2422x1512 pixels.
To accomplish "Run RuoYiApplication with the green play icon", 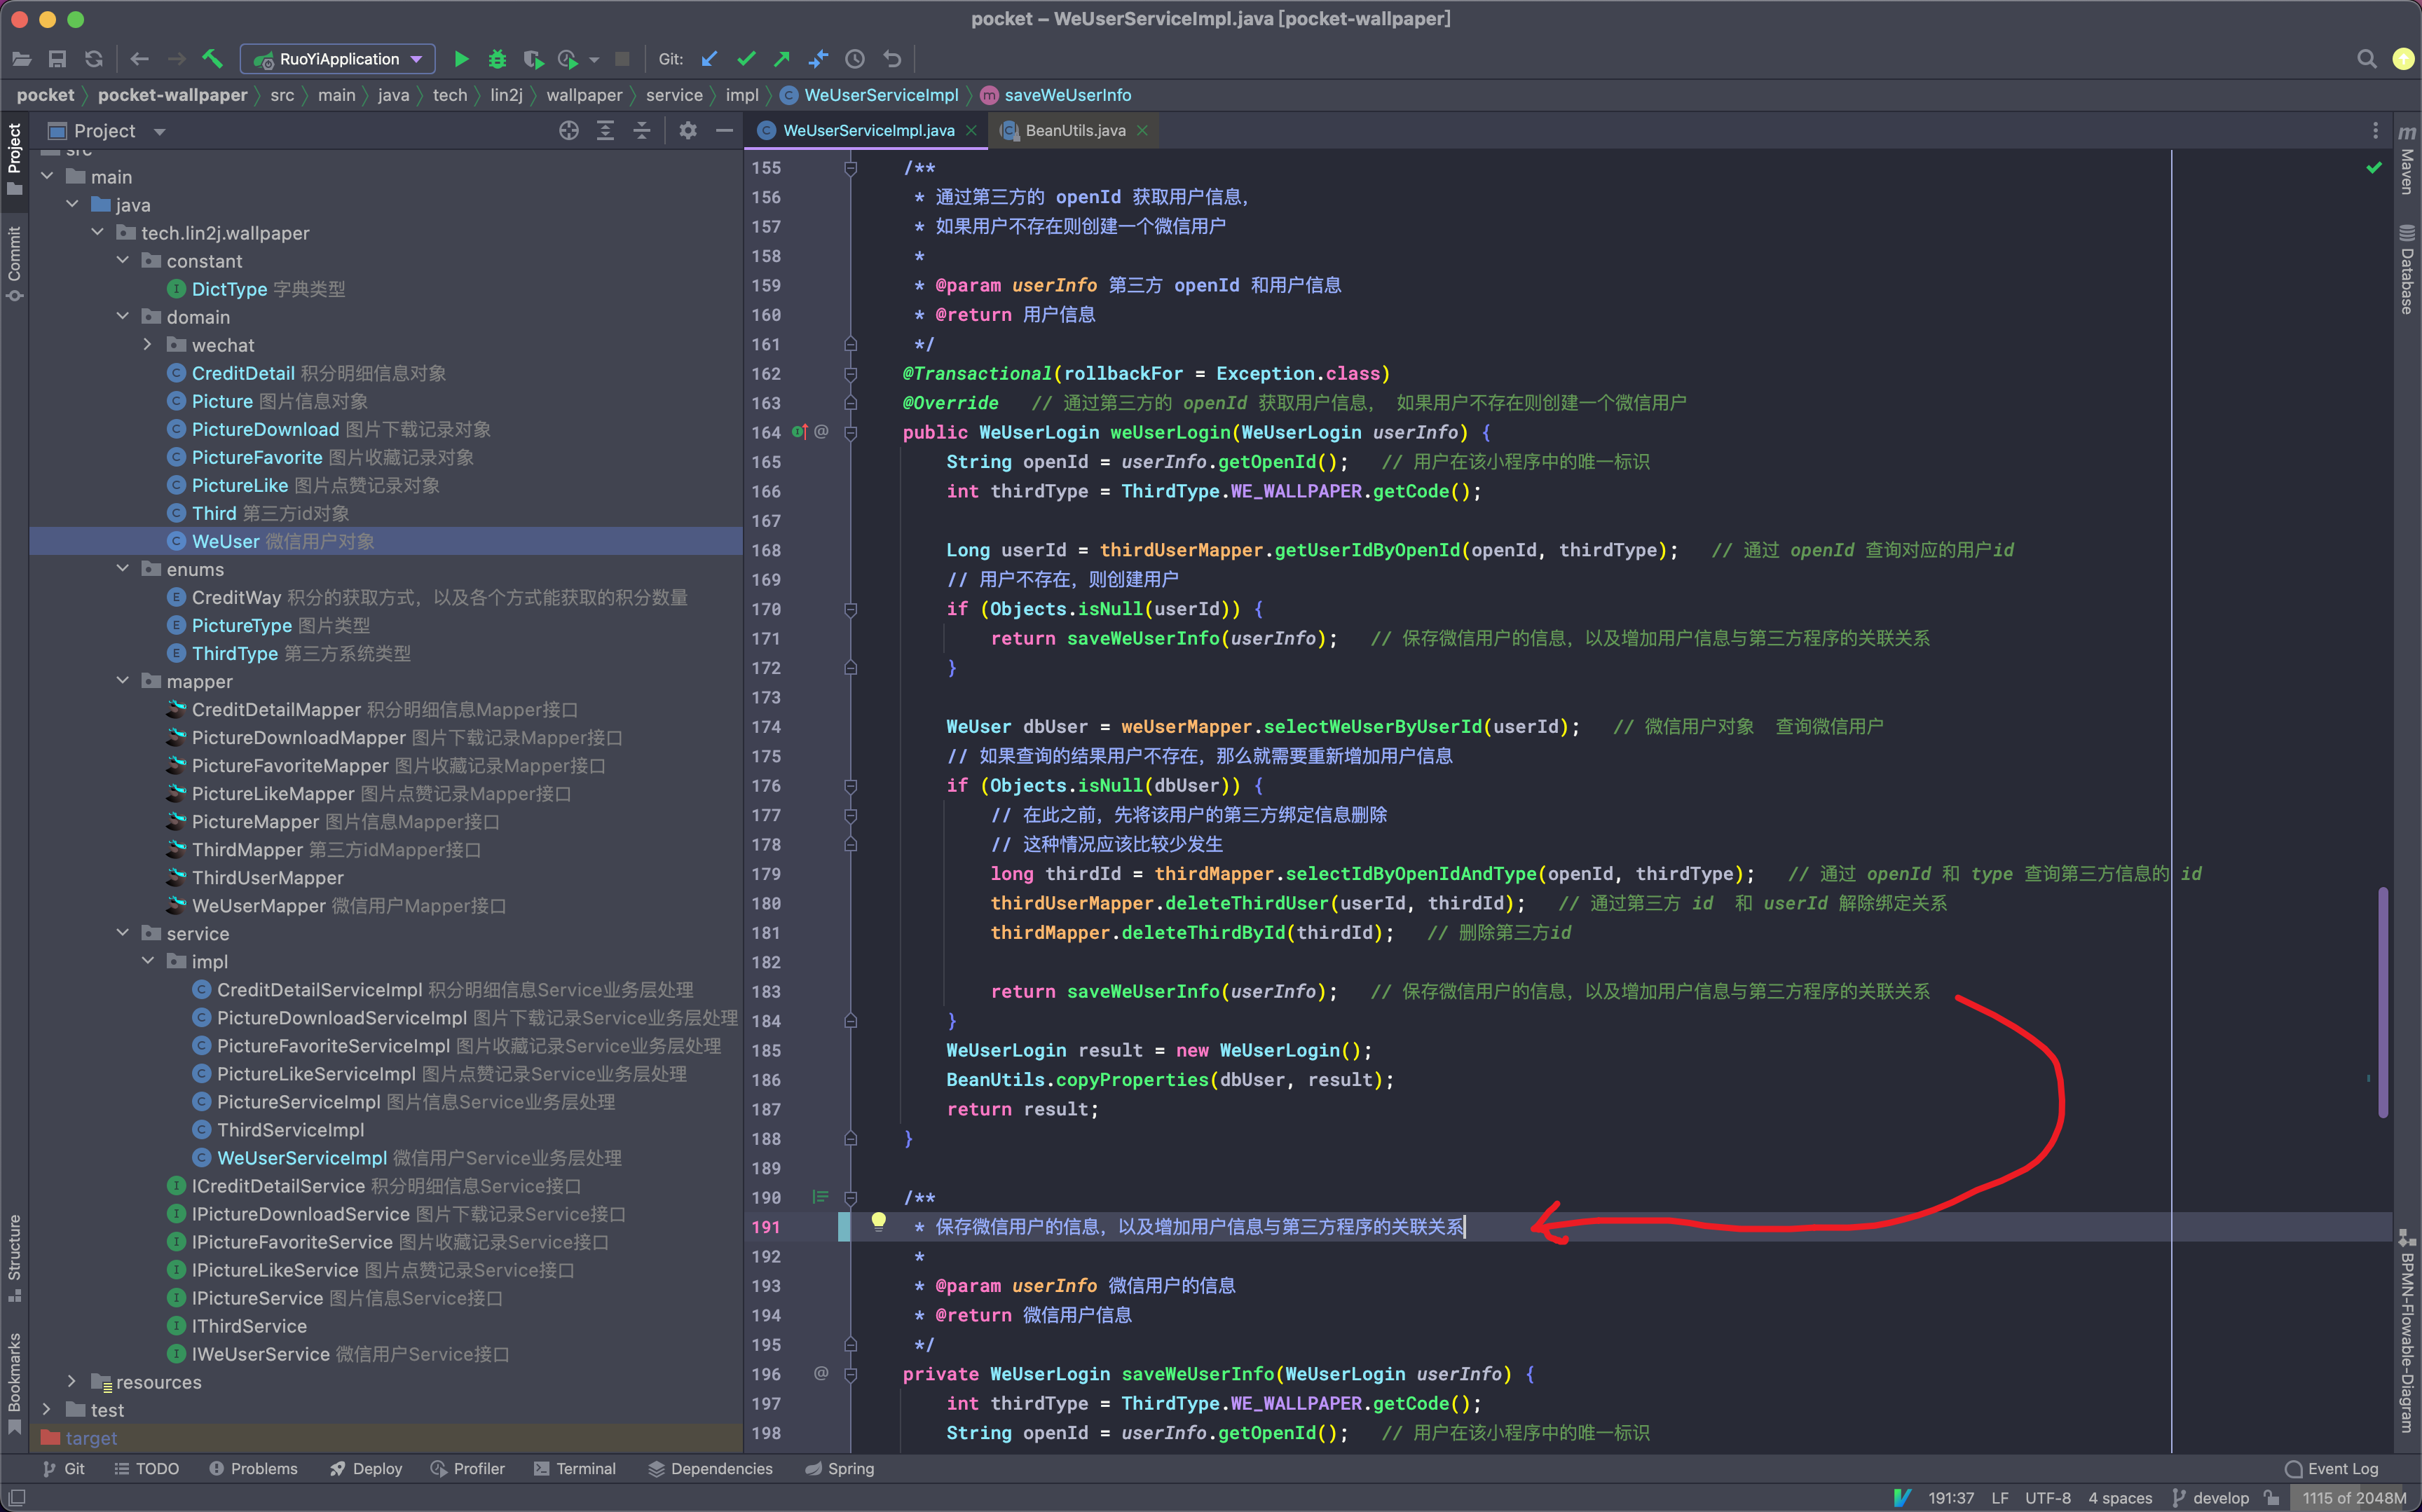I will pos(461,59).
